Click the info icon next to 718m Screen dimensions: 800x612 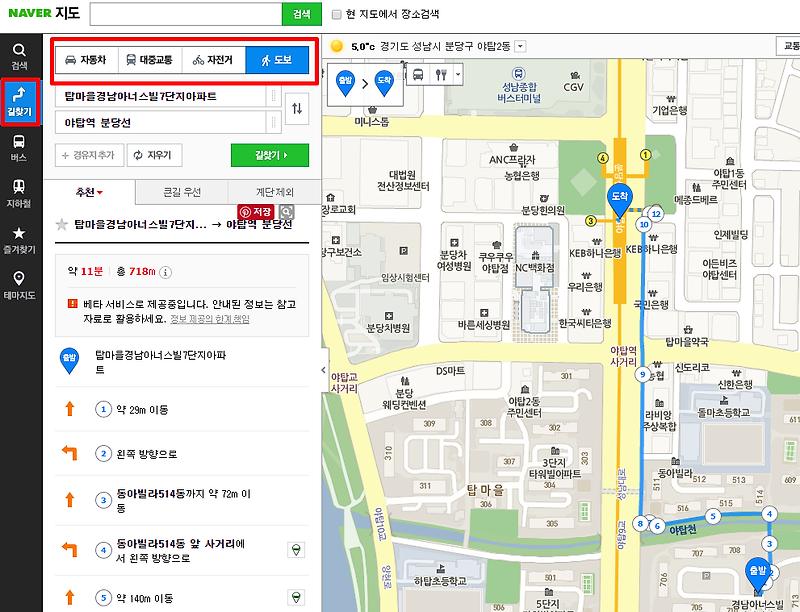(165, 272)
